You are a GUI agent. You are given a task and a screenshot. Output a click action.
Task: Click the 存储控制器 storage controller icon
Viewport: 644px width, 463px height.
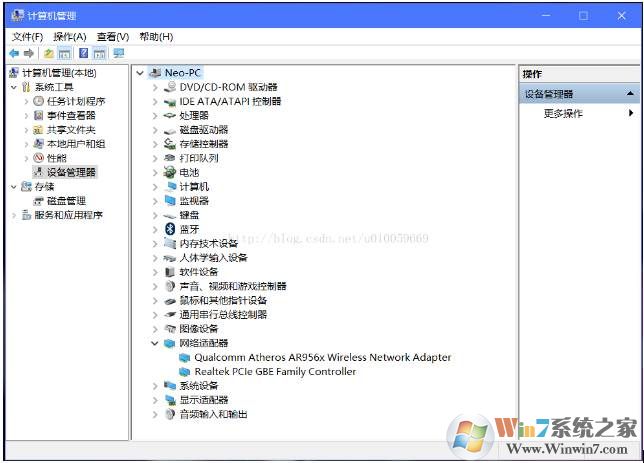click(170, 144)
